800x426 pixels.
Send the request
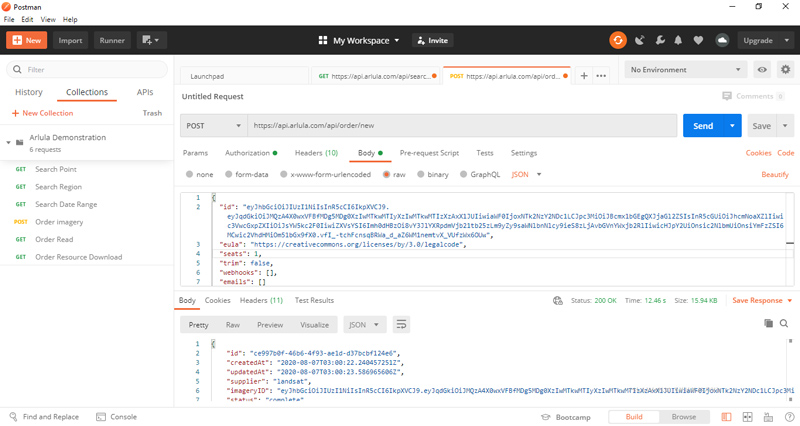703,126
